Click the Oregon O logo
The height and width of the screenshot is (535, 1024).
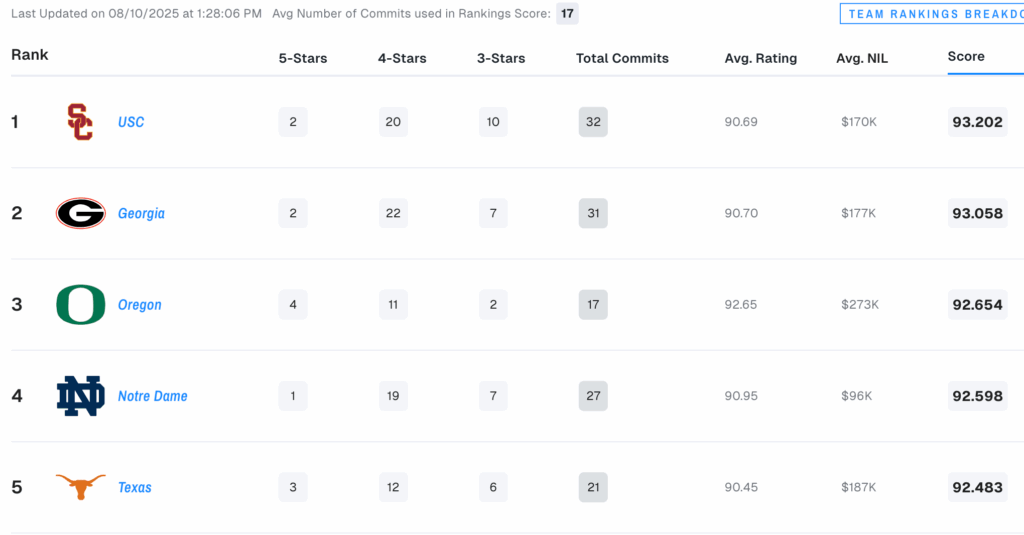click(x=80, y=304)
